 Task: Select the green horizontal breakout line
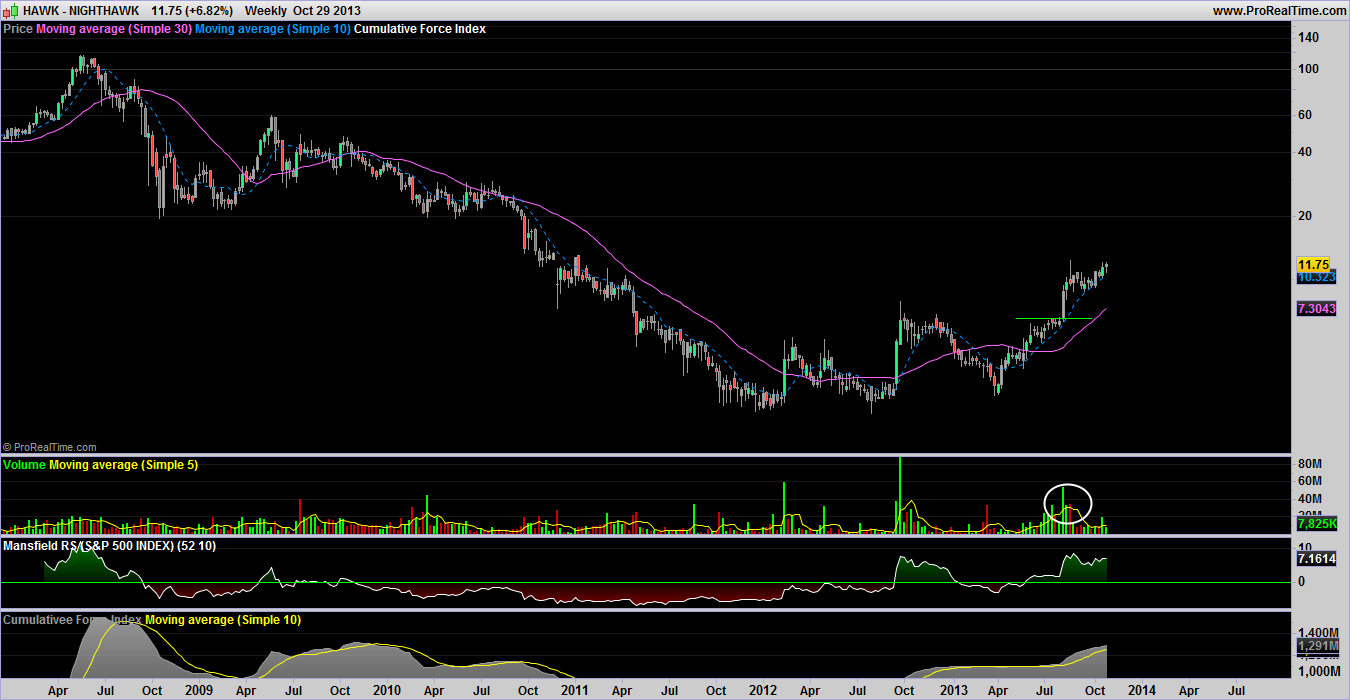1040,318
